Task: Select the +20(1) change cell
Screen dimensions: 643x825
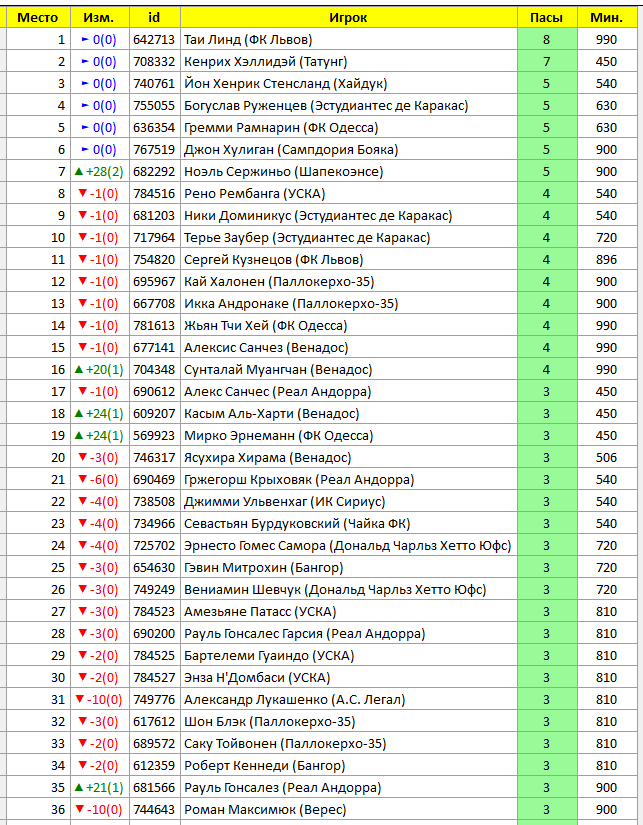Action: click(99, 370)
